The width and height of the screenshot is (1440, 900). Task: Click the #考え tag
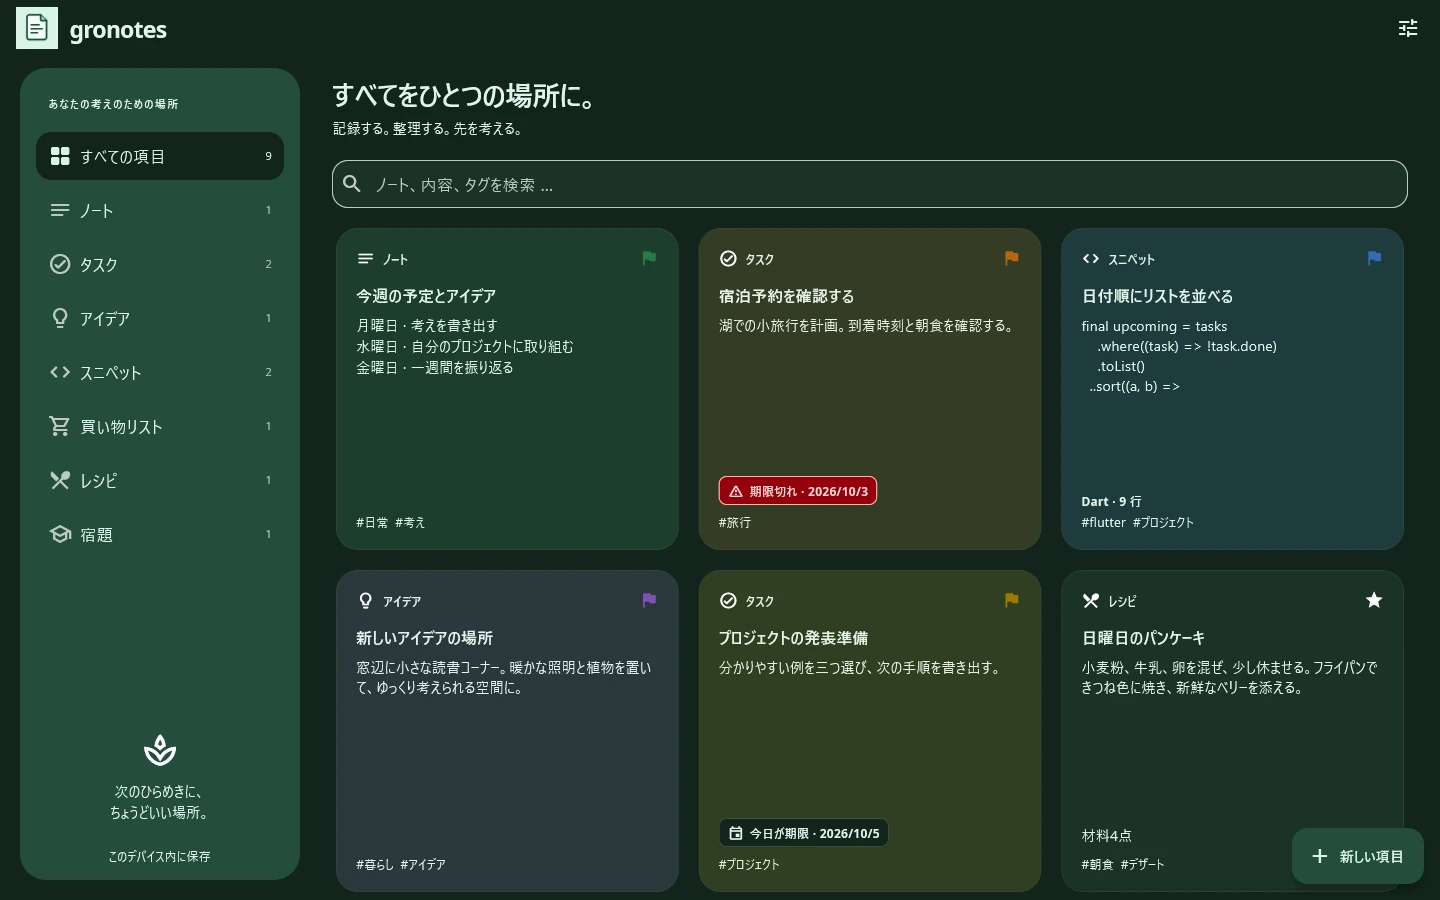click(x=410, y=522)
